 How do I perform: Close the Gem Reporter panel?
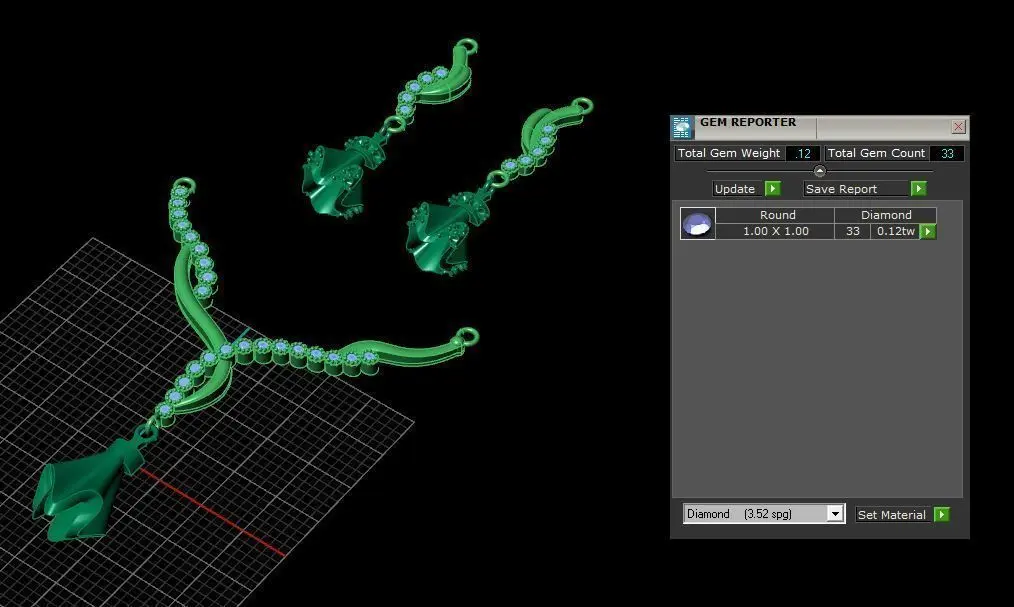(x=958, y=127)
